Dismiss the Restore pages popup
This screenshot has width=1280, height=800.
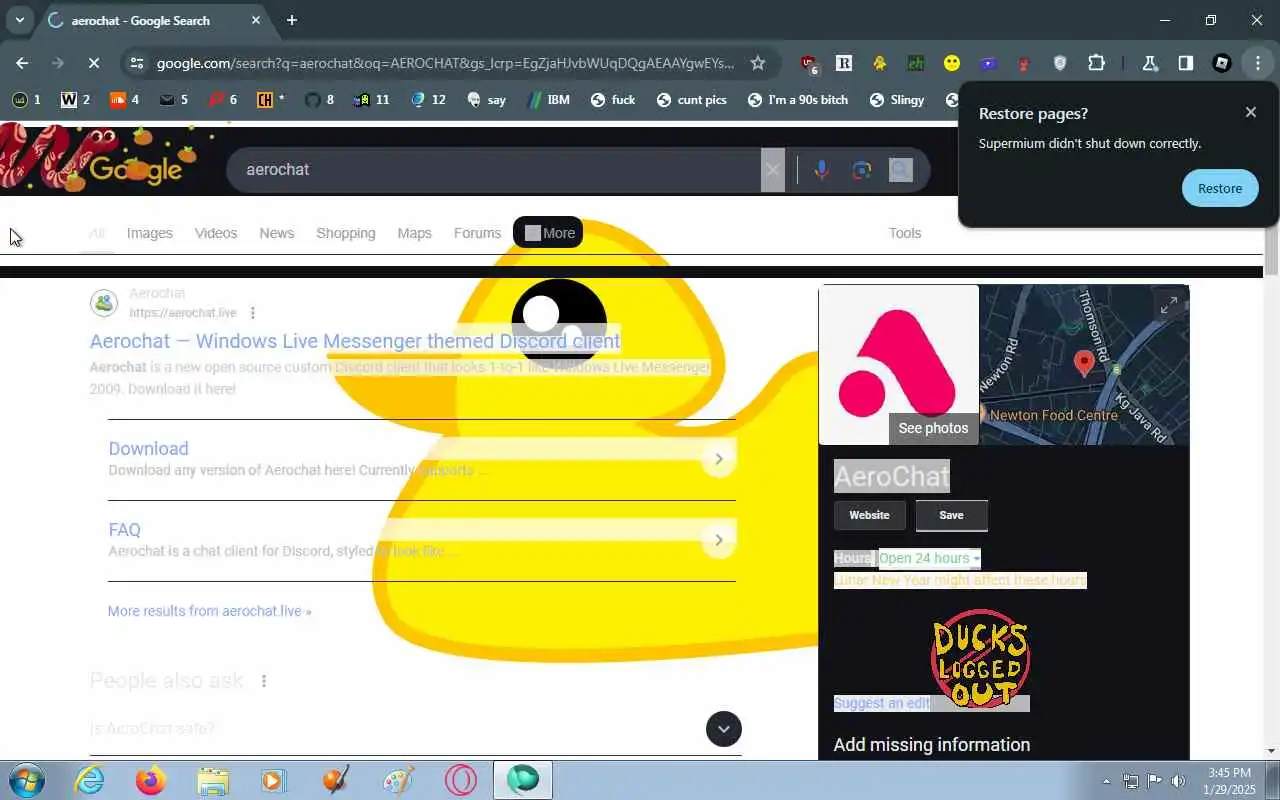(x=1250, y=112)
